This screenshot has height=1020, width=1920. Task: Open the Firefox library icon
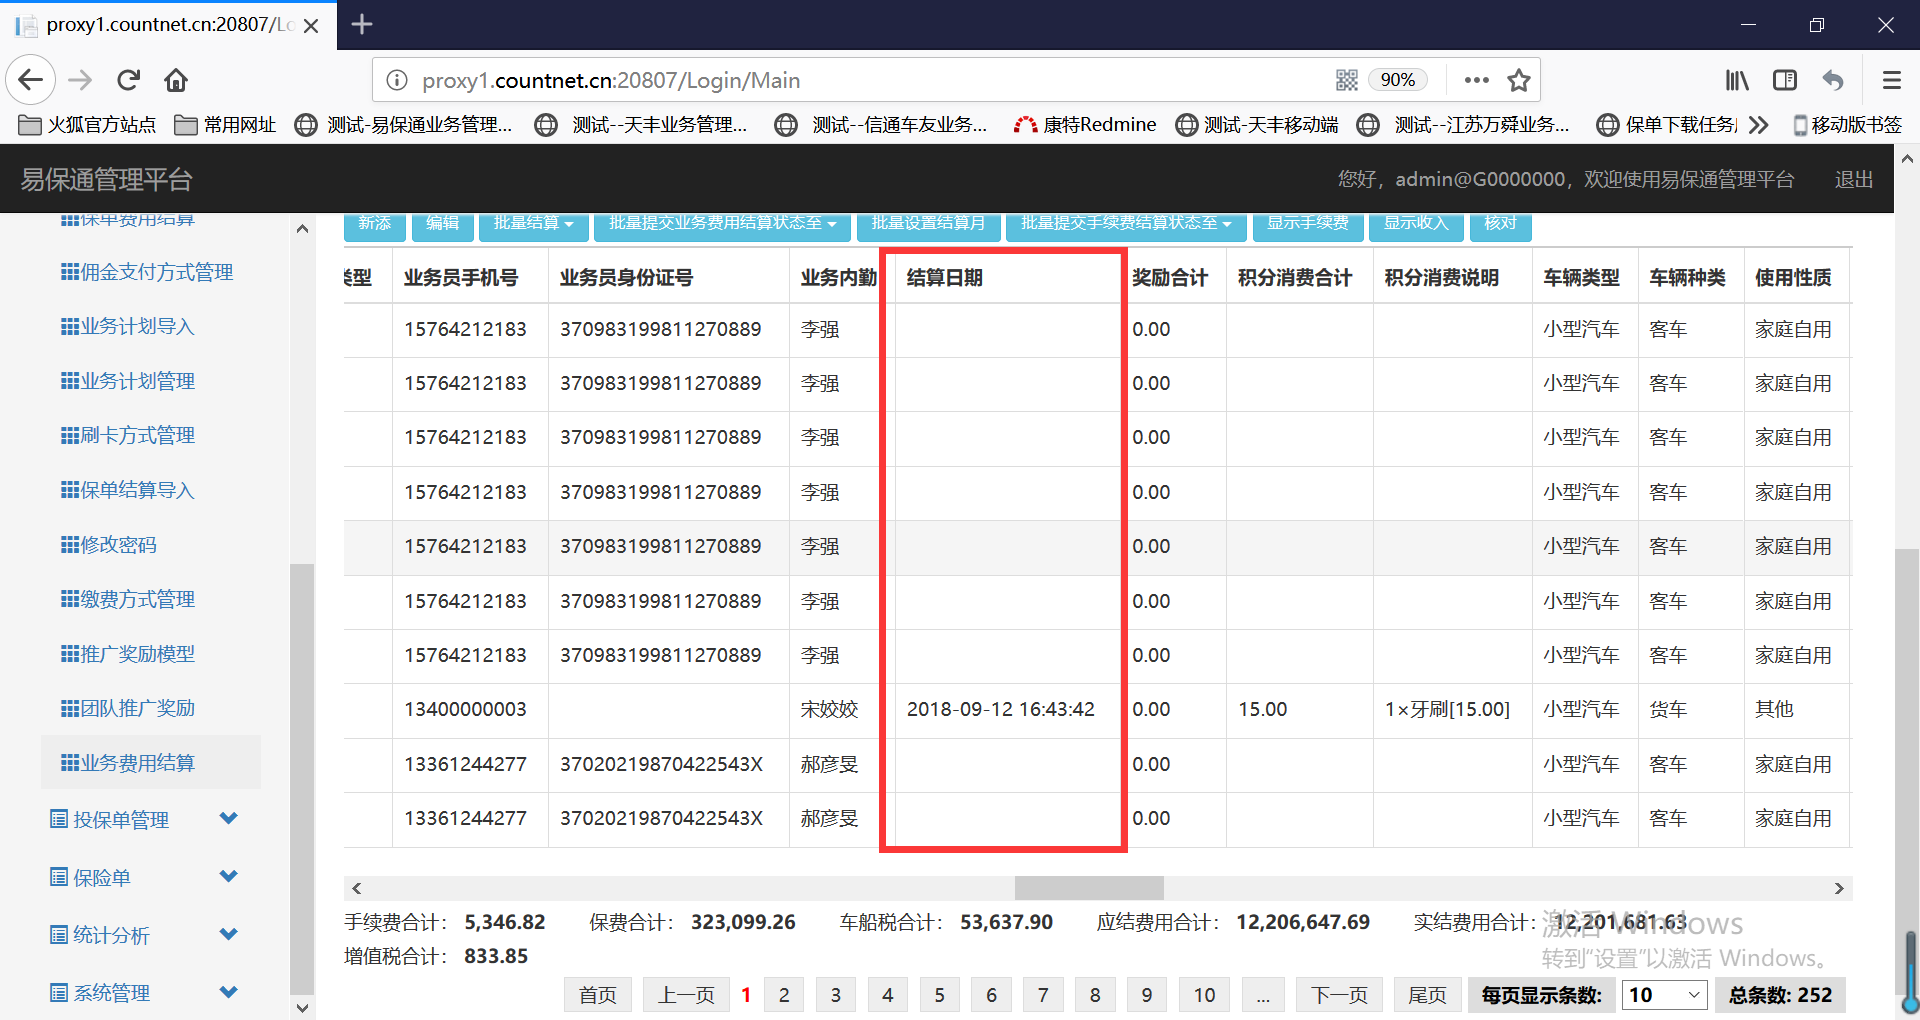coord(1737,80)
